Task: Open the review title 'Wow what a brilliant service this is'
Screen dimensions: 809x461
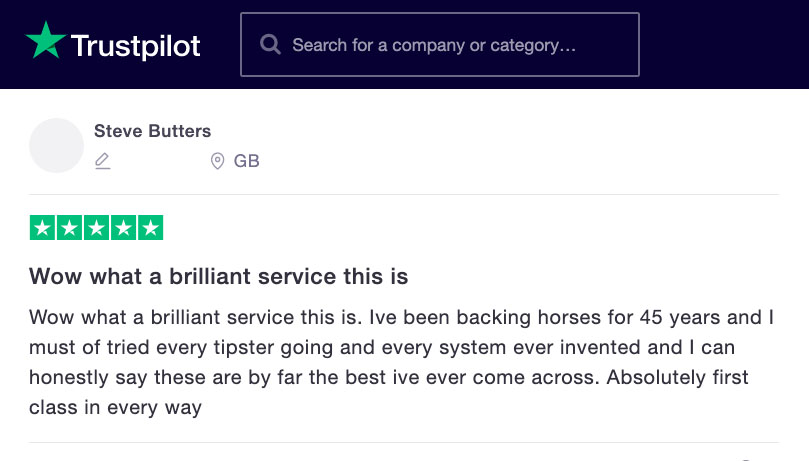Action: (x=218, y=276)
